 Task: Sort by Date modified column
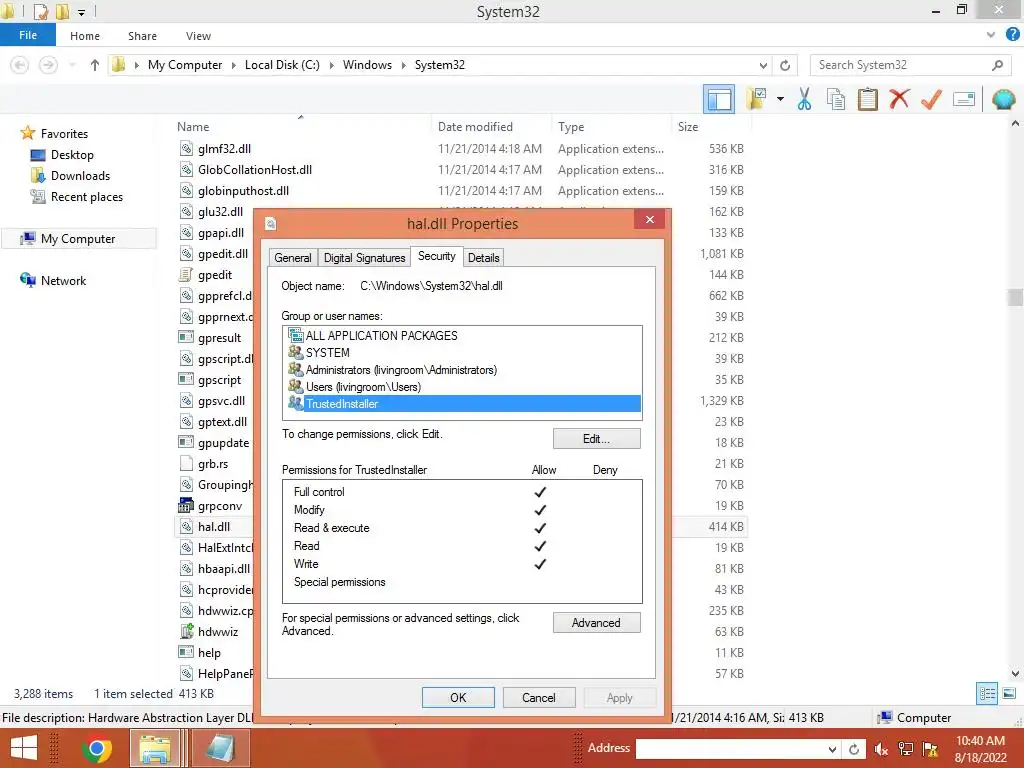click(475, 127)
